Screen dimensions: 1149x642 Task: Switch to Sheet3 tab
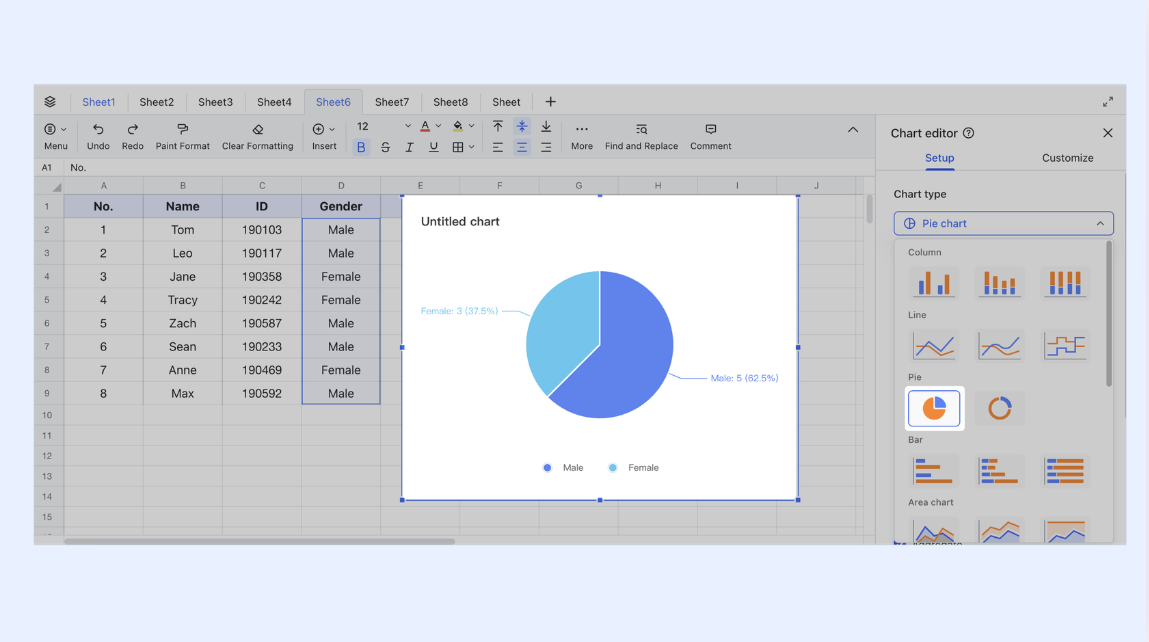click(215, 102)
